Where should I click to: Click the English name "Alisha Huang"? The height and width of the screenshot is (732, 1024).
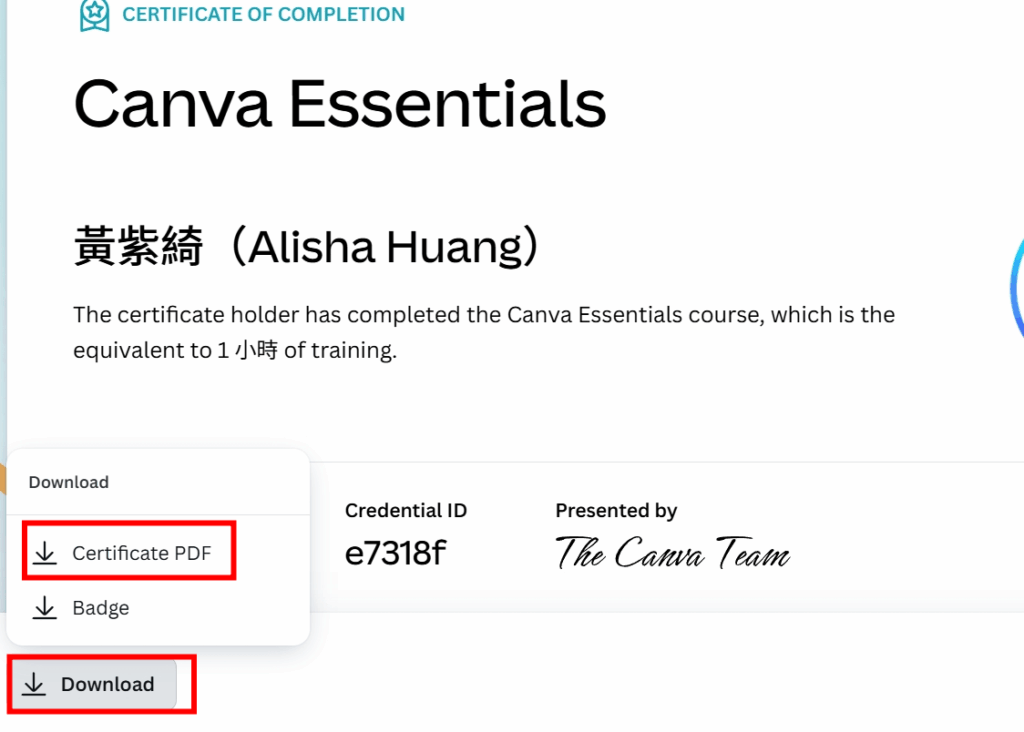pos(385,247)
